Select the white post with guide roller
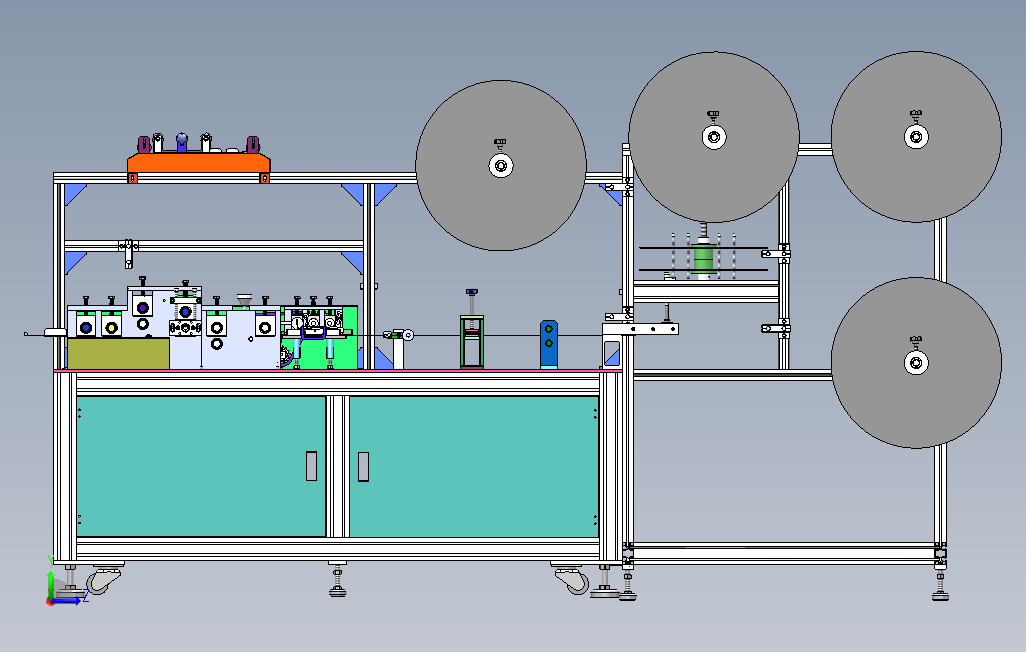The height and width of the screenshot is (652, 1026). click(x=398, y=350)
